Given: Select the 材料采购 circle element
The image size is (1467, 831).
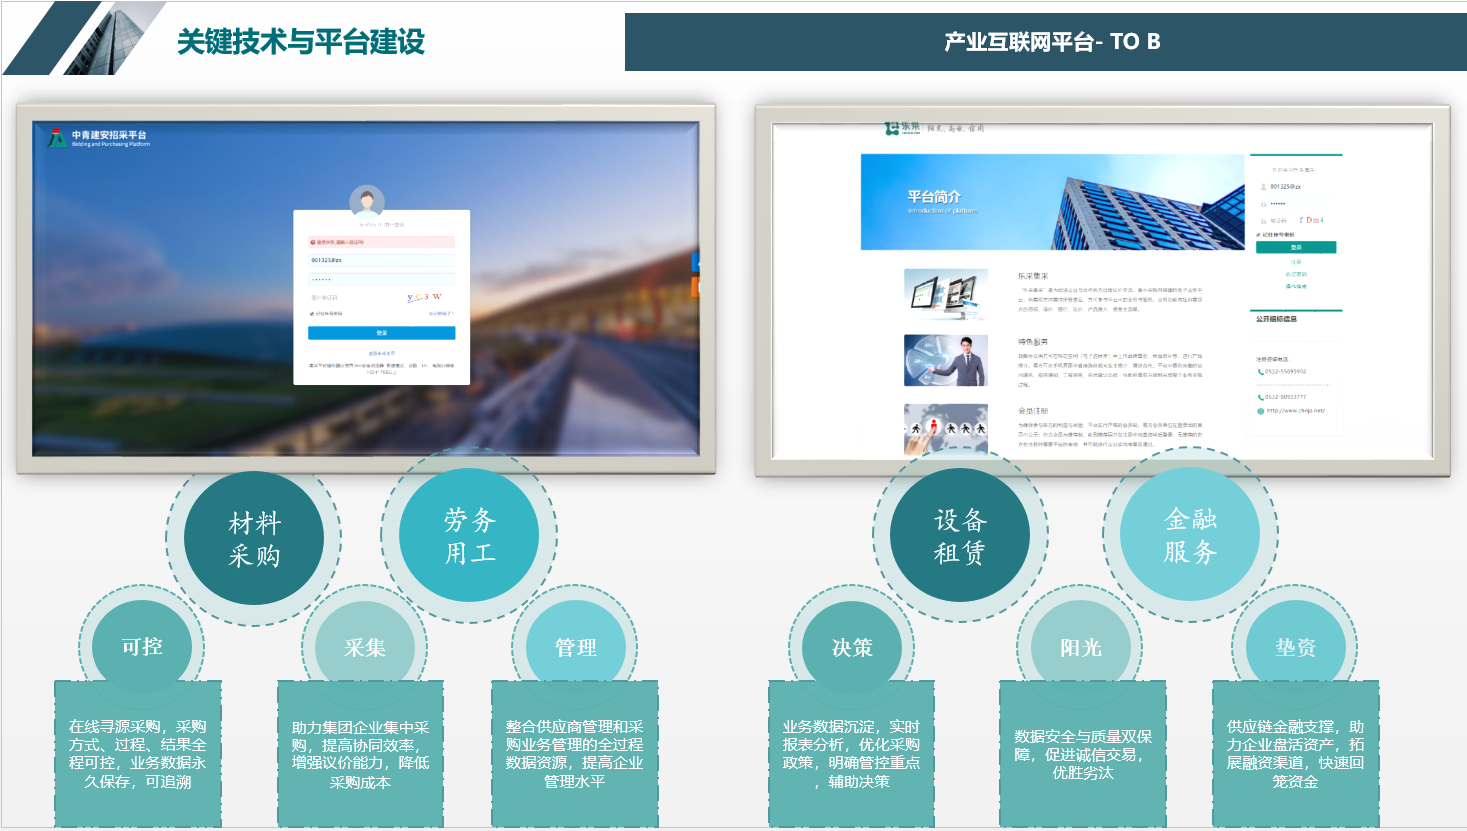Looking at the screenshot, I should pos(256,536).
